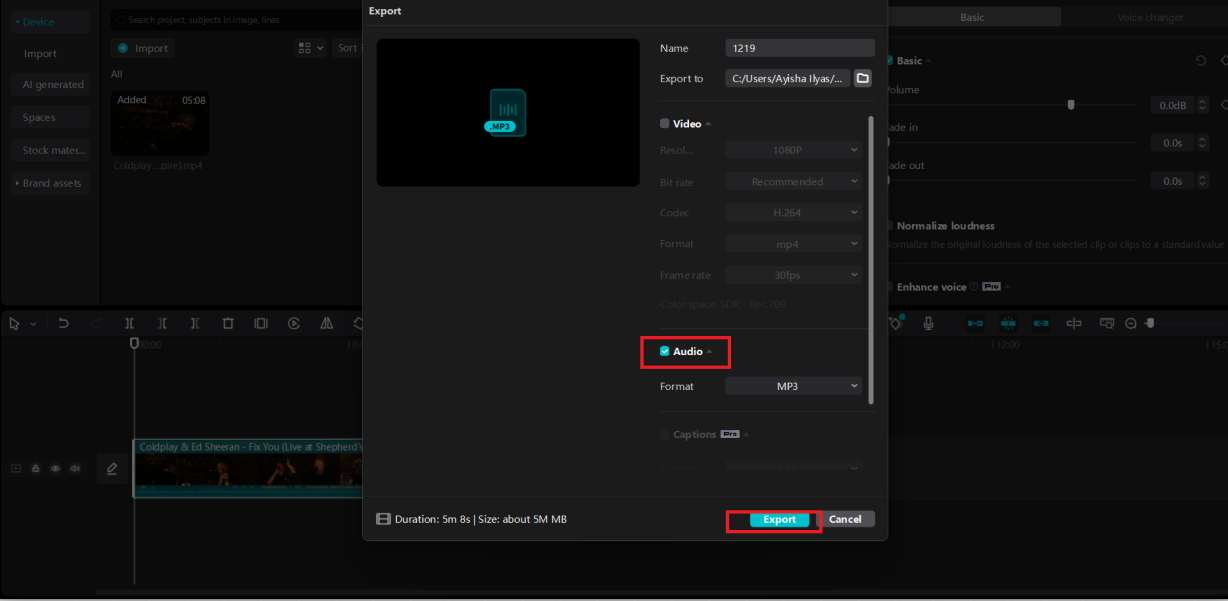Expand Brand assets in sidebar

[51, 183]
